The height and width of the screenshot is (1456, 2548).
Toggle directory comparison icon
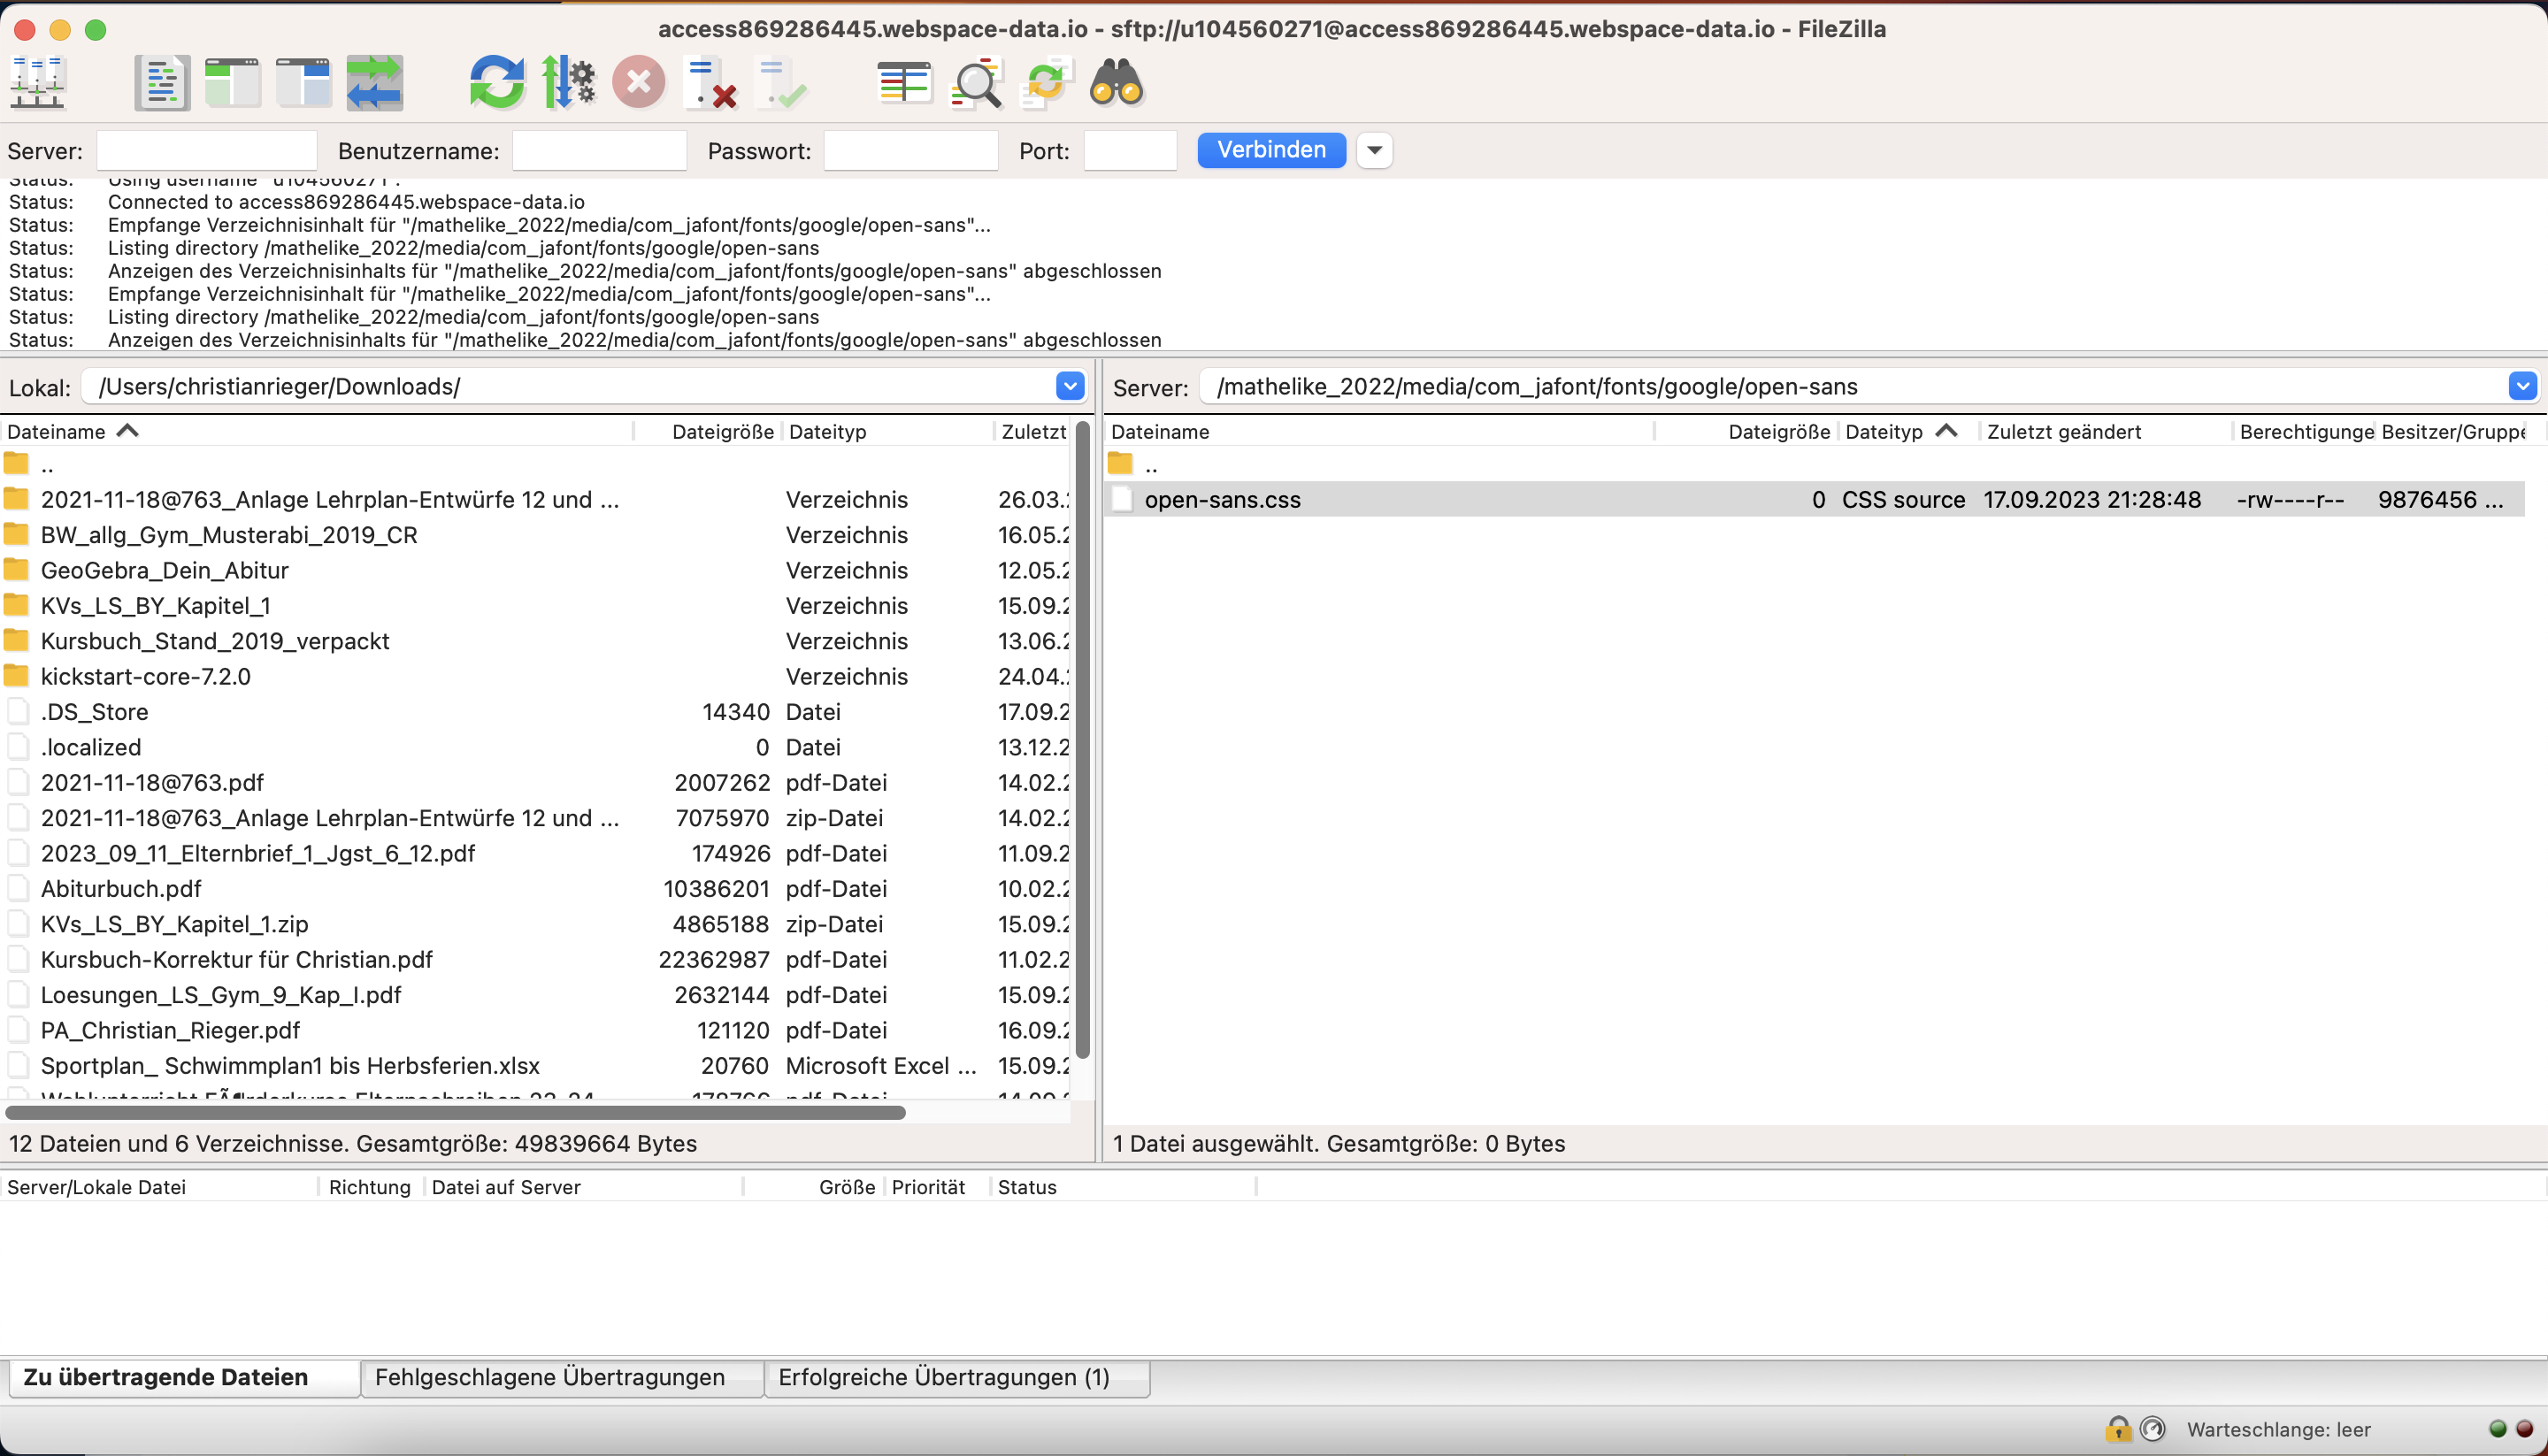click(x=975, y=83)
